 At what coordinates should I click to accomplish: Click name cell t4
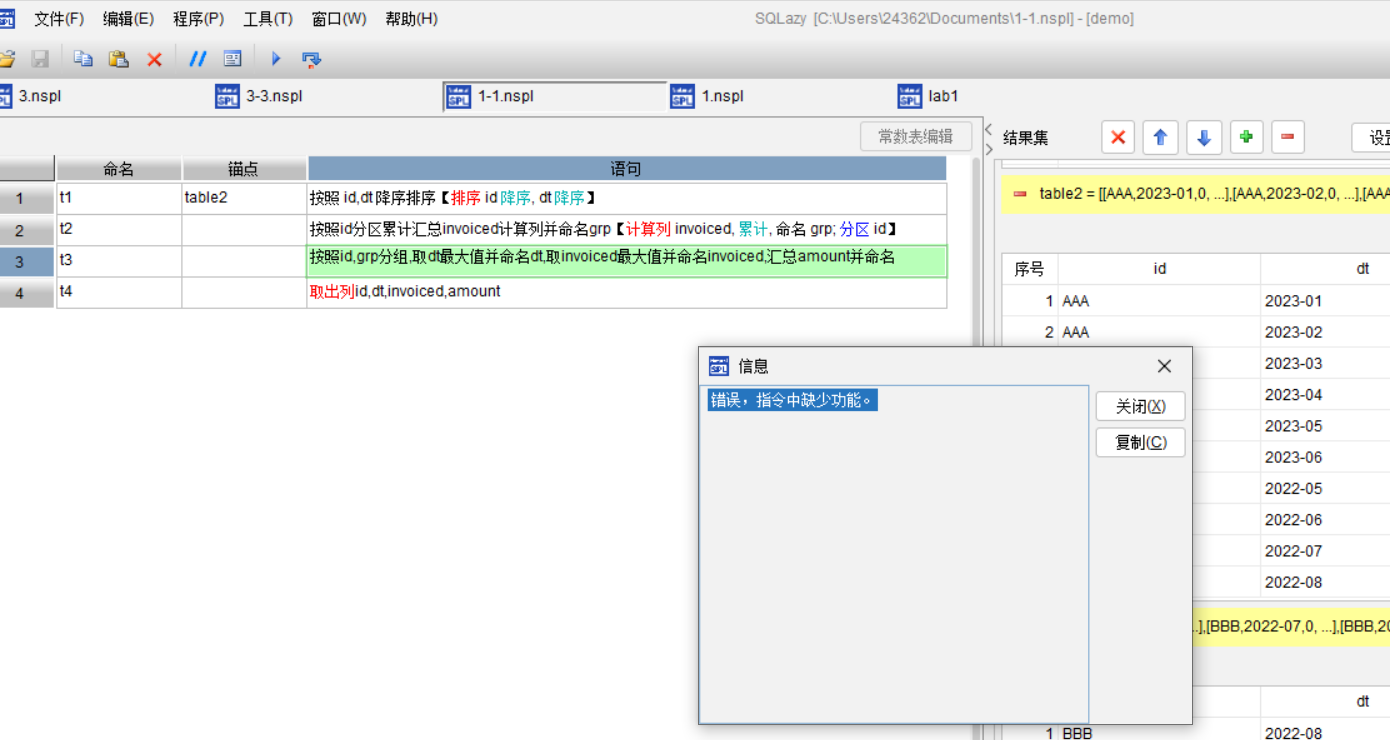(119, 292)
